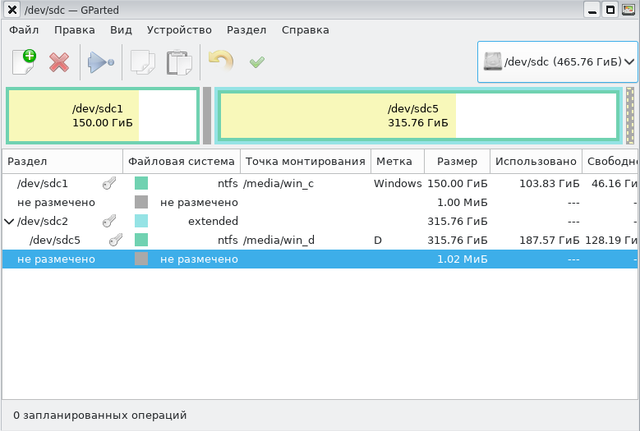Sort by Файловая система column header
The image size is (640, 431).
coord(181,161)
